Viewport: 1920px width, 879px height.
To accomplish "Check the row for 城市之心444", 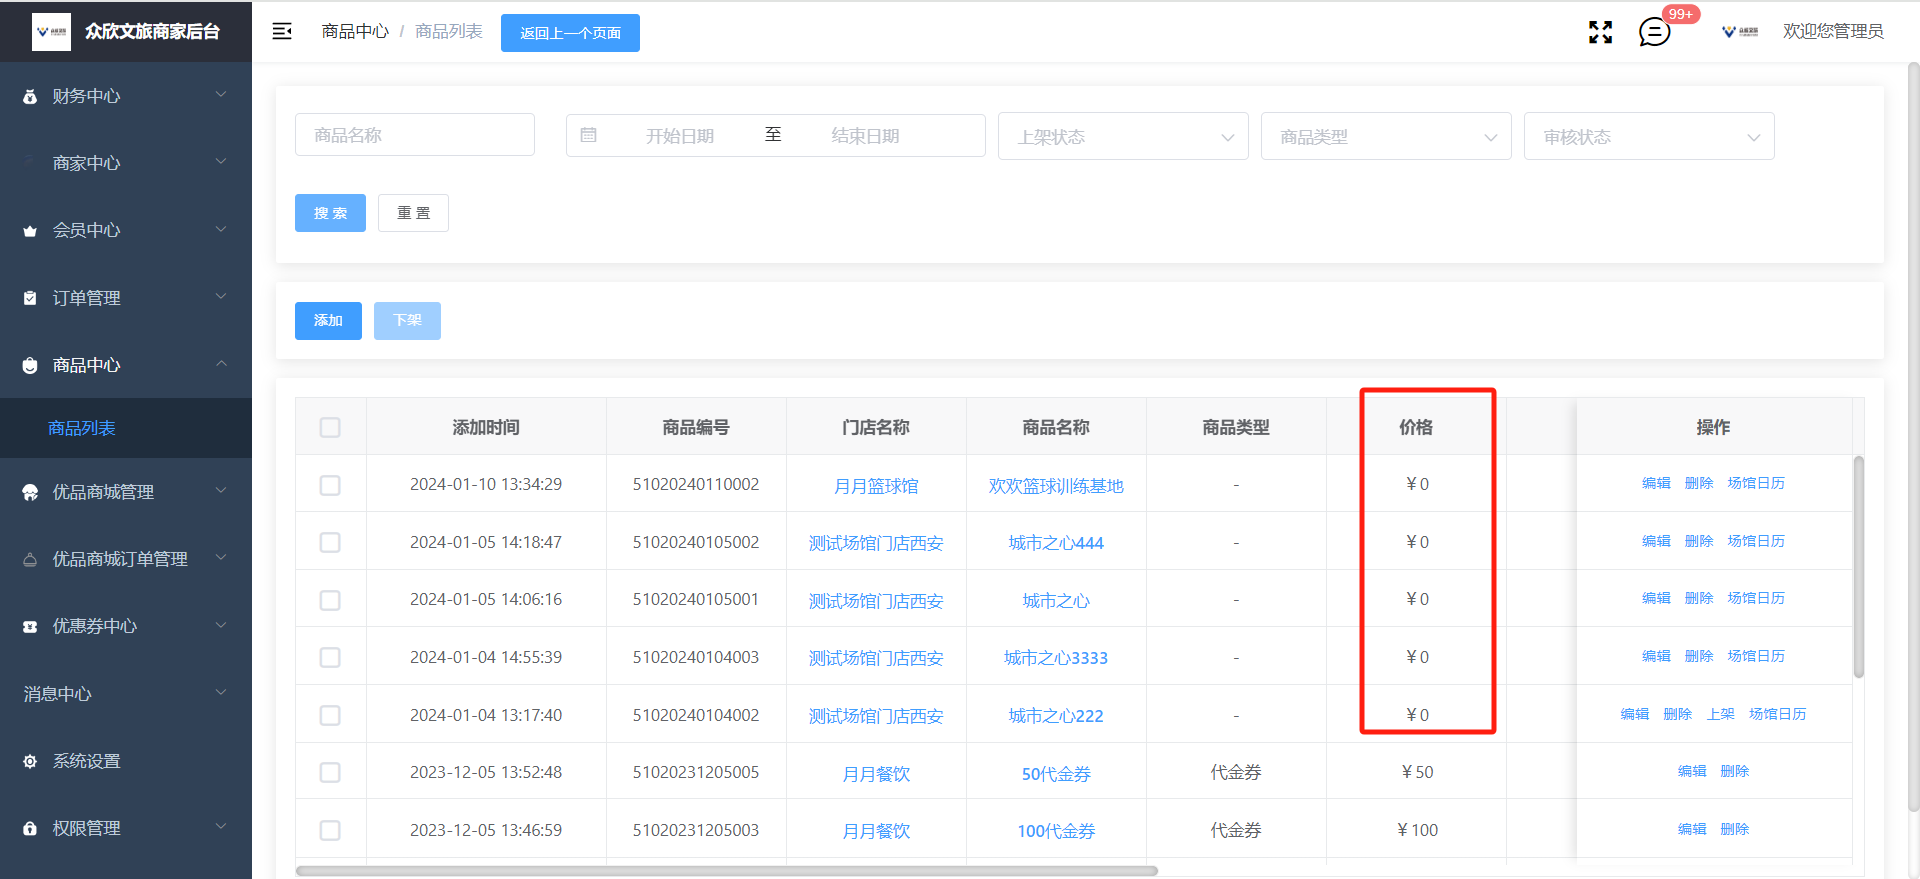I will point(330,542).
